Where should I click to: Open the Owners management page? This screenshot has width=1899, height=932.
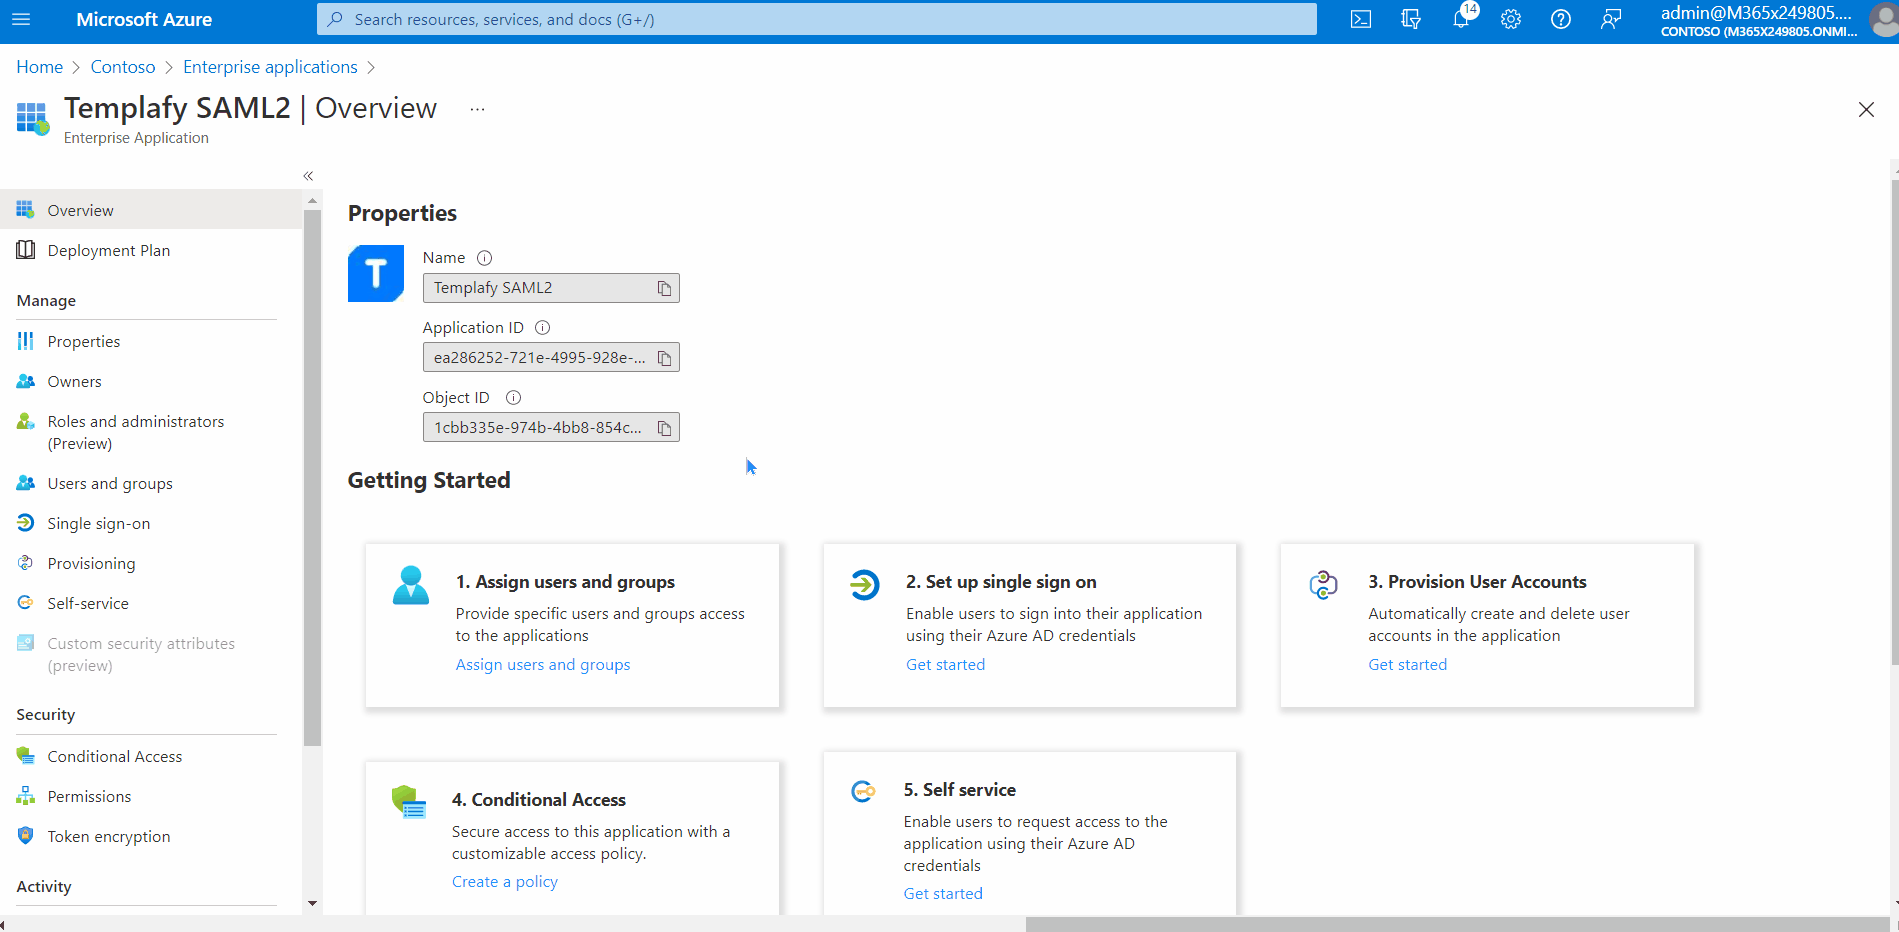click(x=74, y=381)
